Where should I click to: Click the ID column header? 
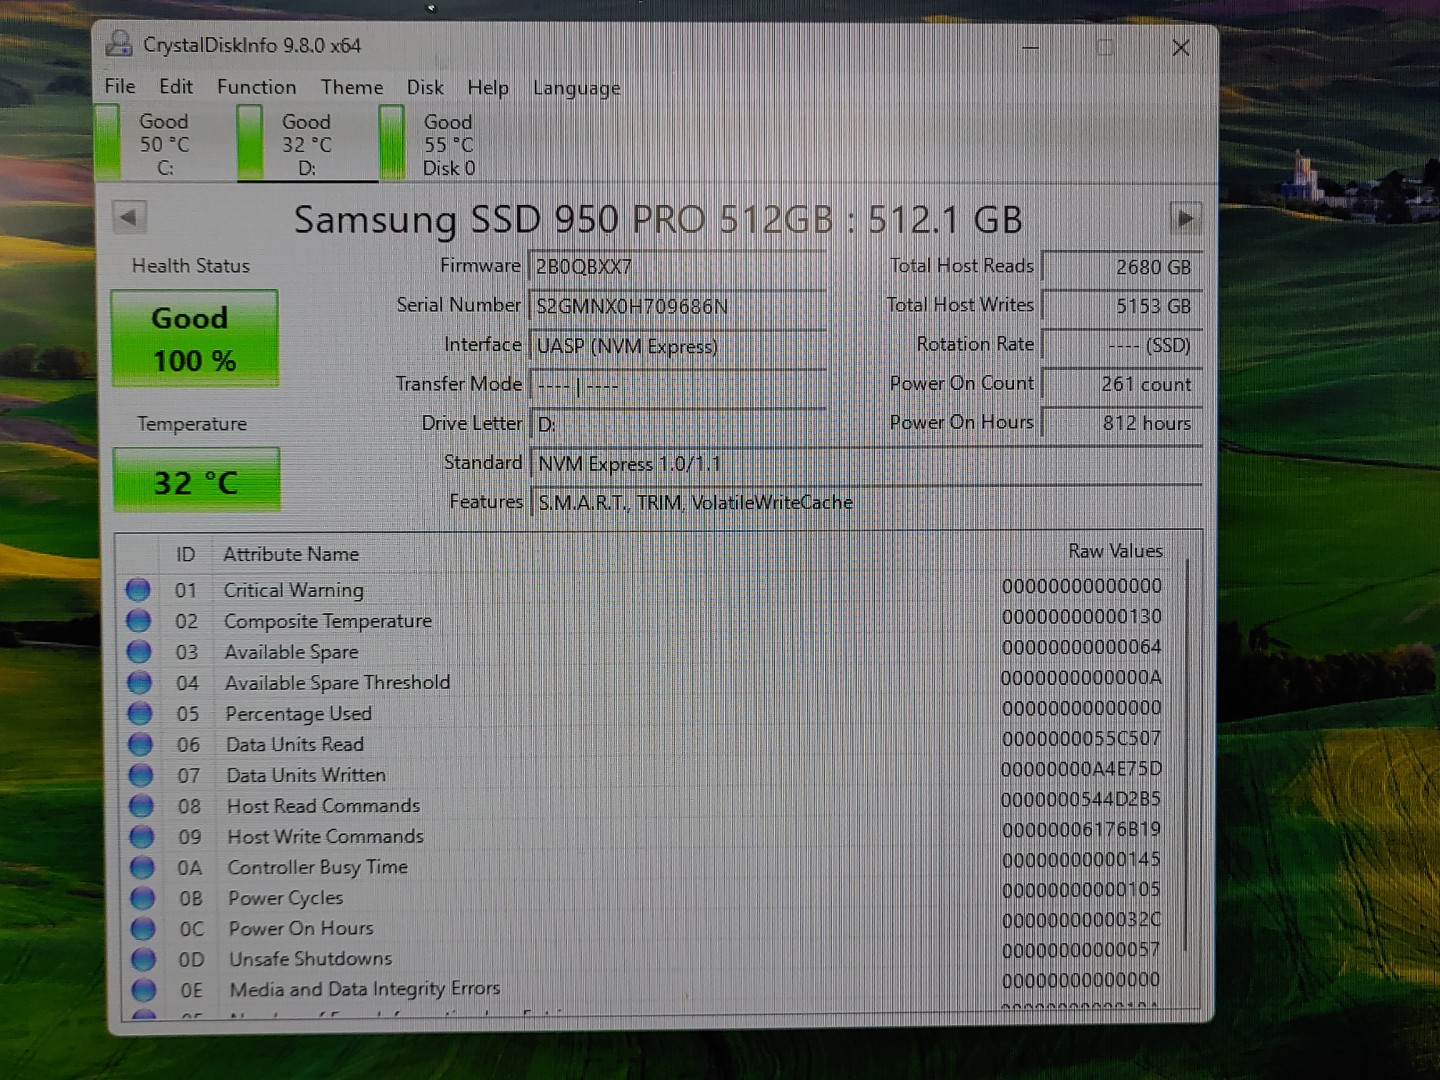(x=185, y=554)
